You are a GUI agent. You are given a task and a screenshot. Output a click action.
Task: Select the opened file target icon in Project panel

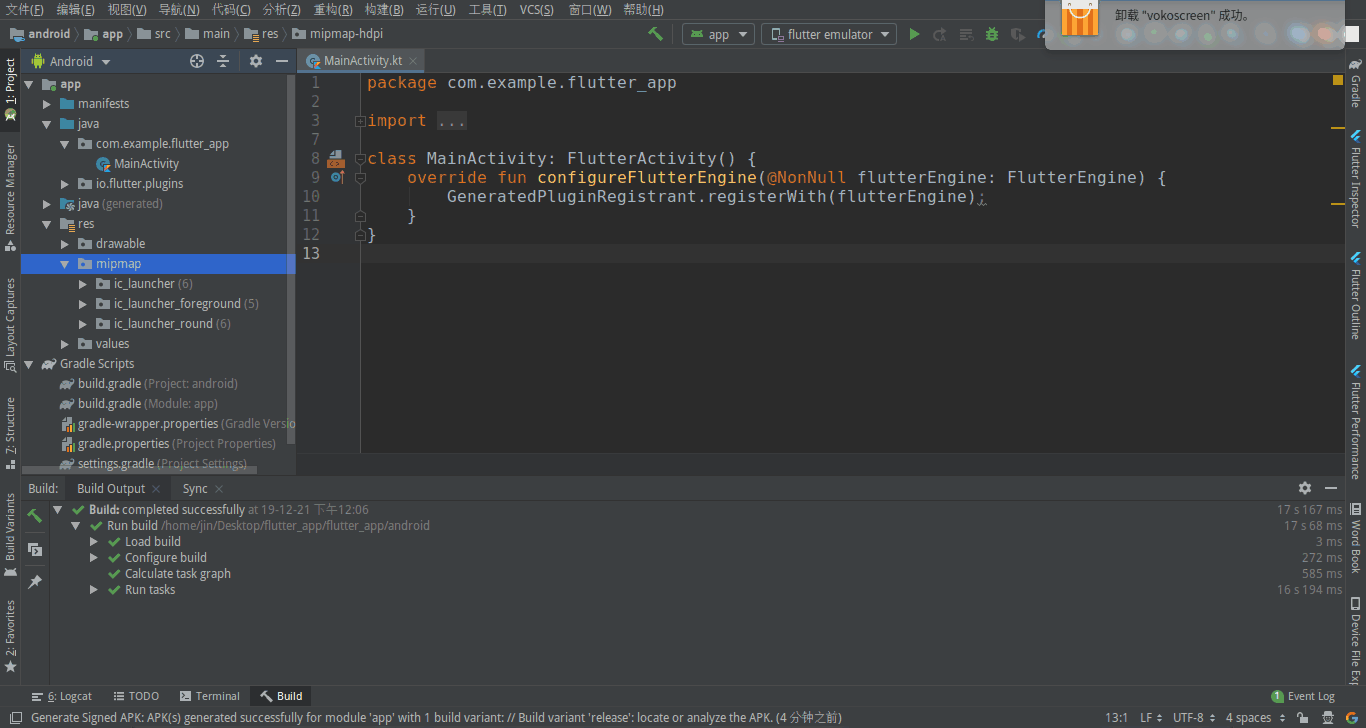[x=197, y=61]
